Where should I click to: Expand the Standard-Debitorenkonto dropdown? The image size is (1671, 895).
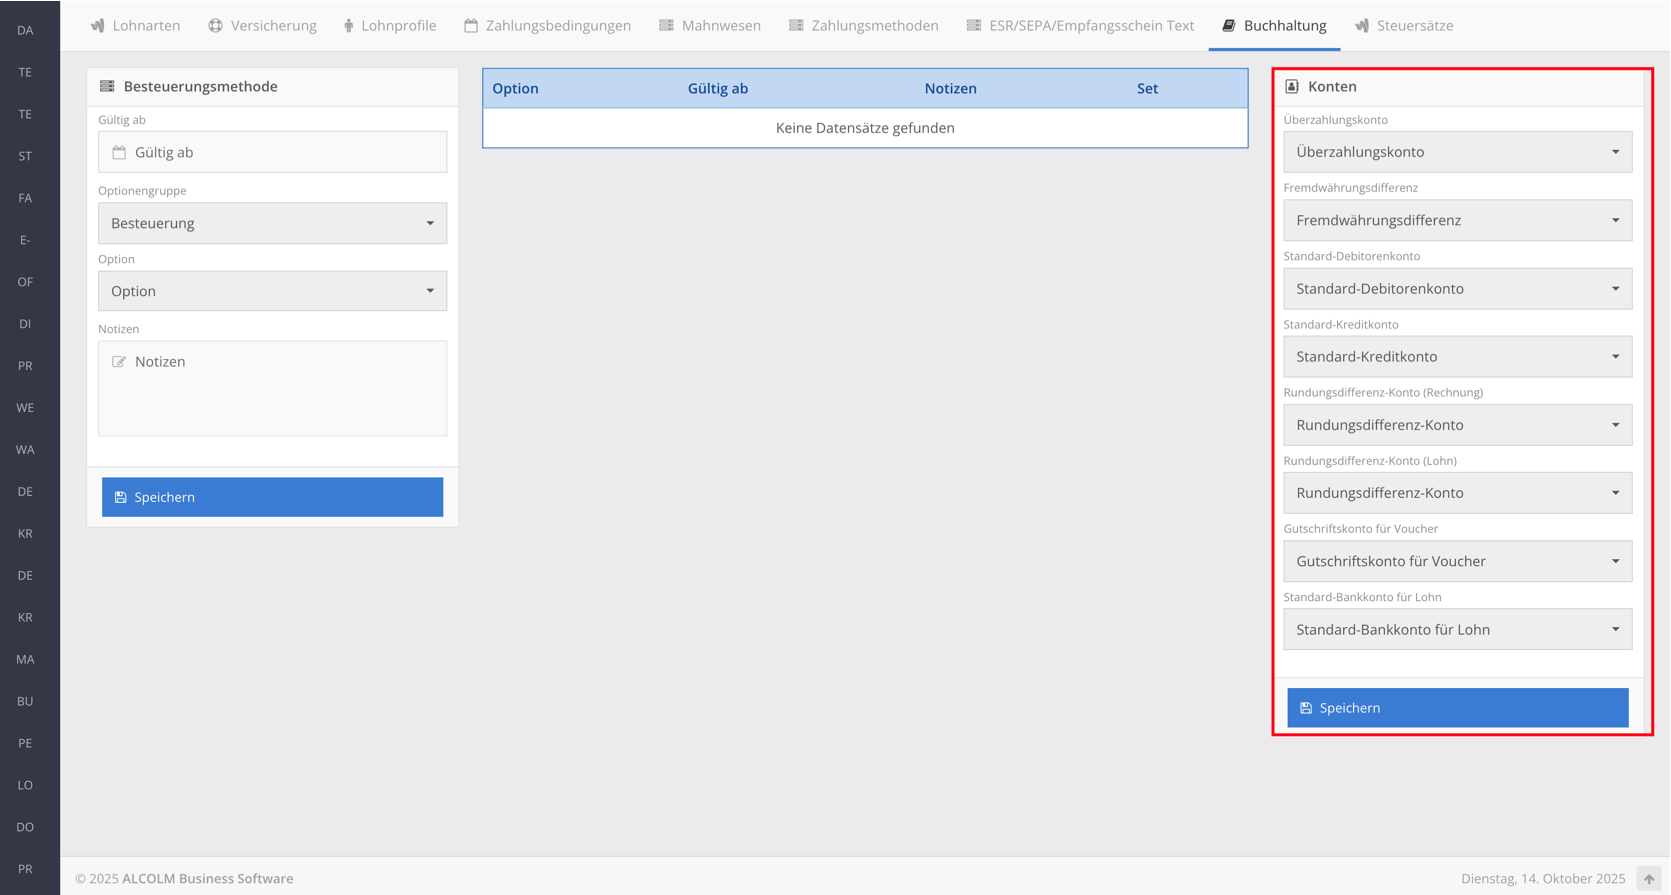click(x=1457, y=289)
